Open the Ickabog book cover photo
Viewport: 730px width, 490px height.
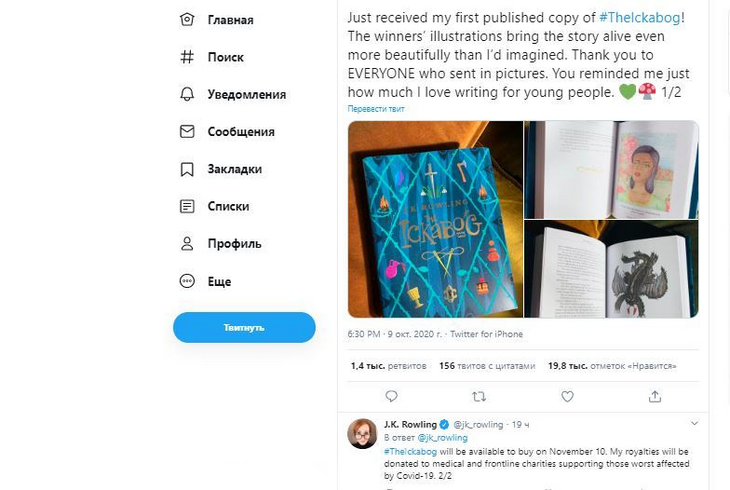click(x=435, y=219)
